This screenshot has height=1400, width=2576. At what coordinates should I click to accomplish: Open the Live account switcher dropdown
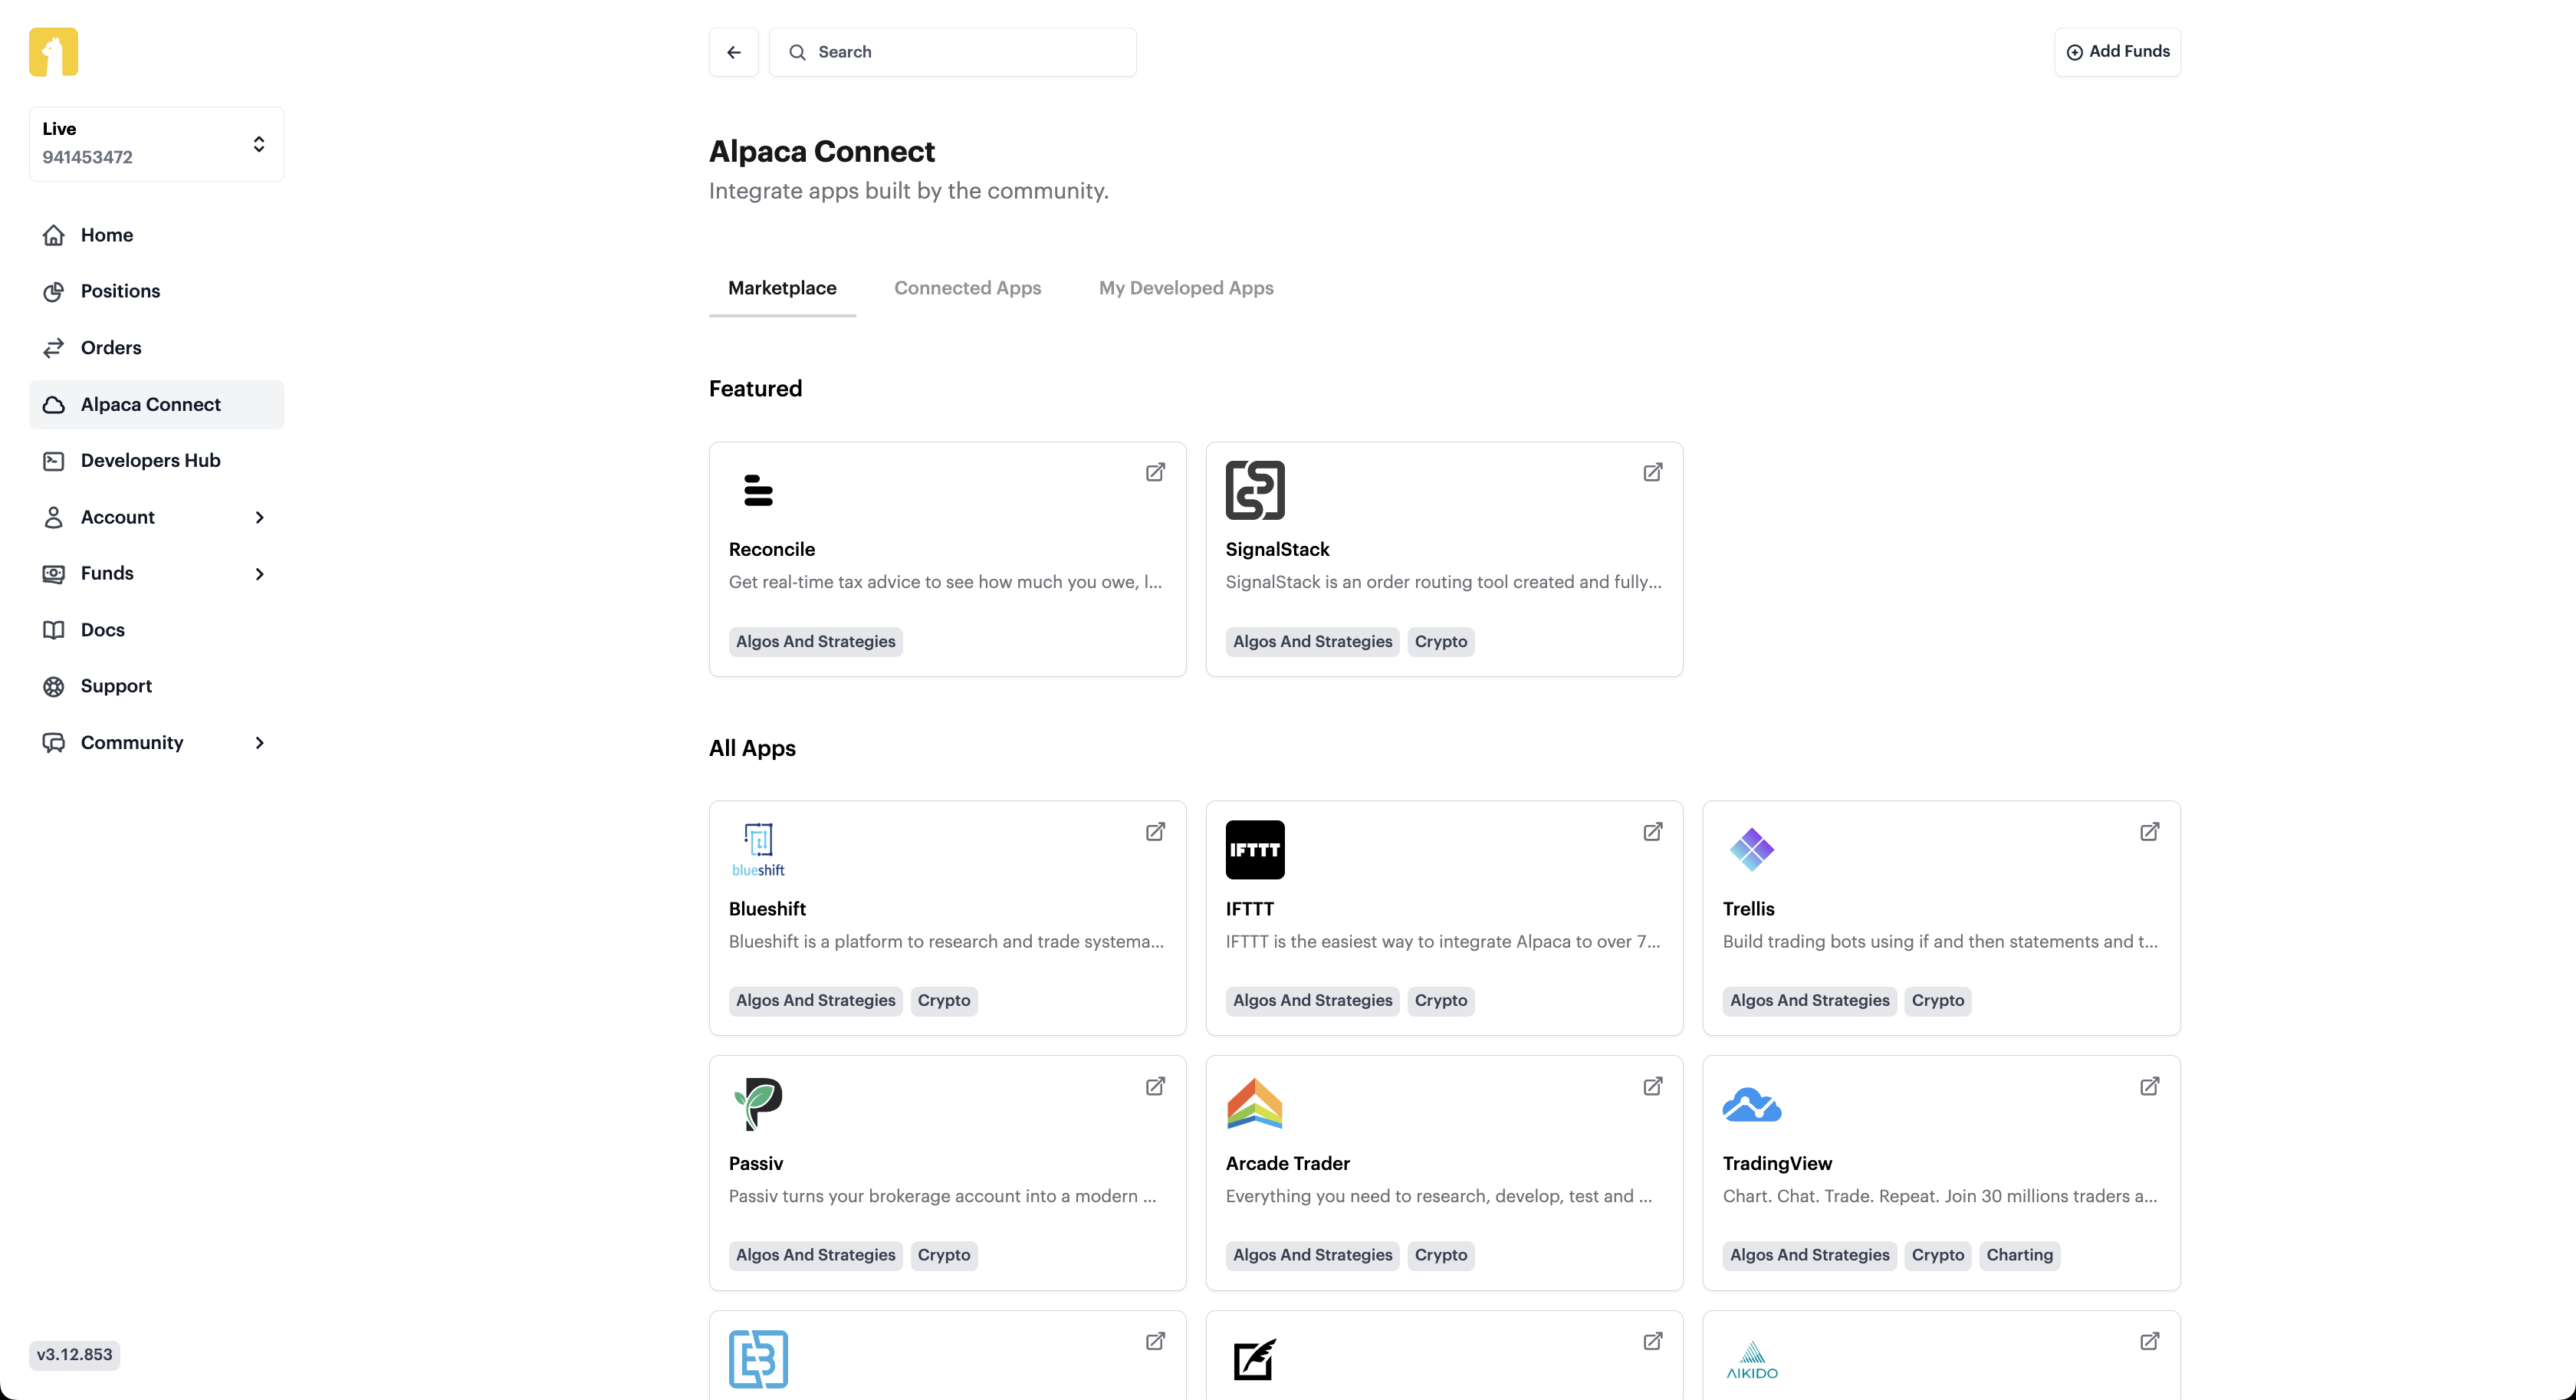[156, 143]
